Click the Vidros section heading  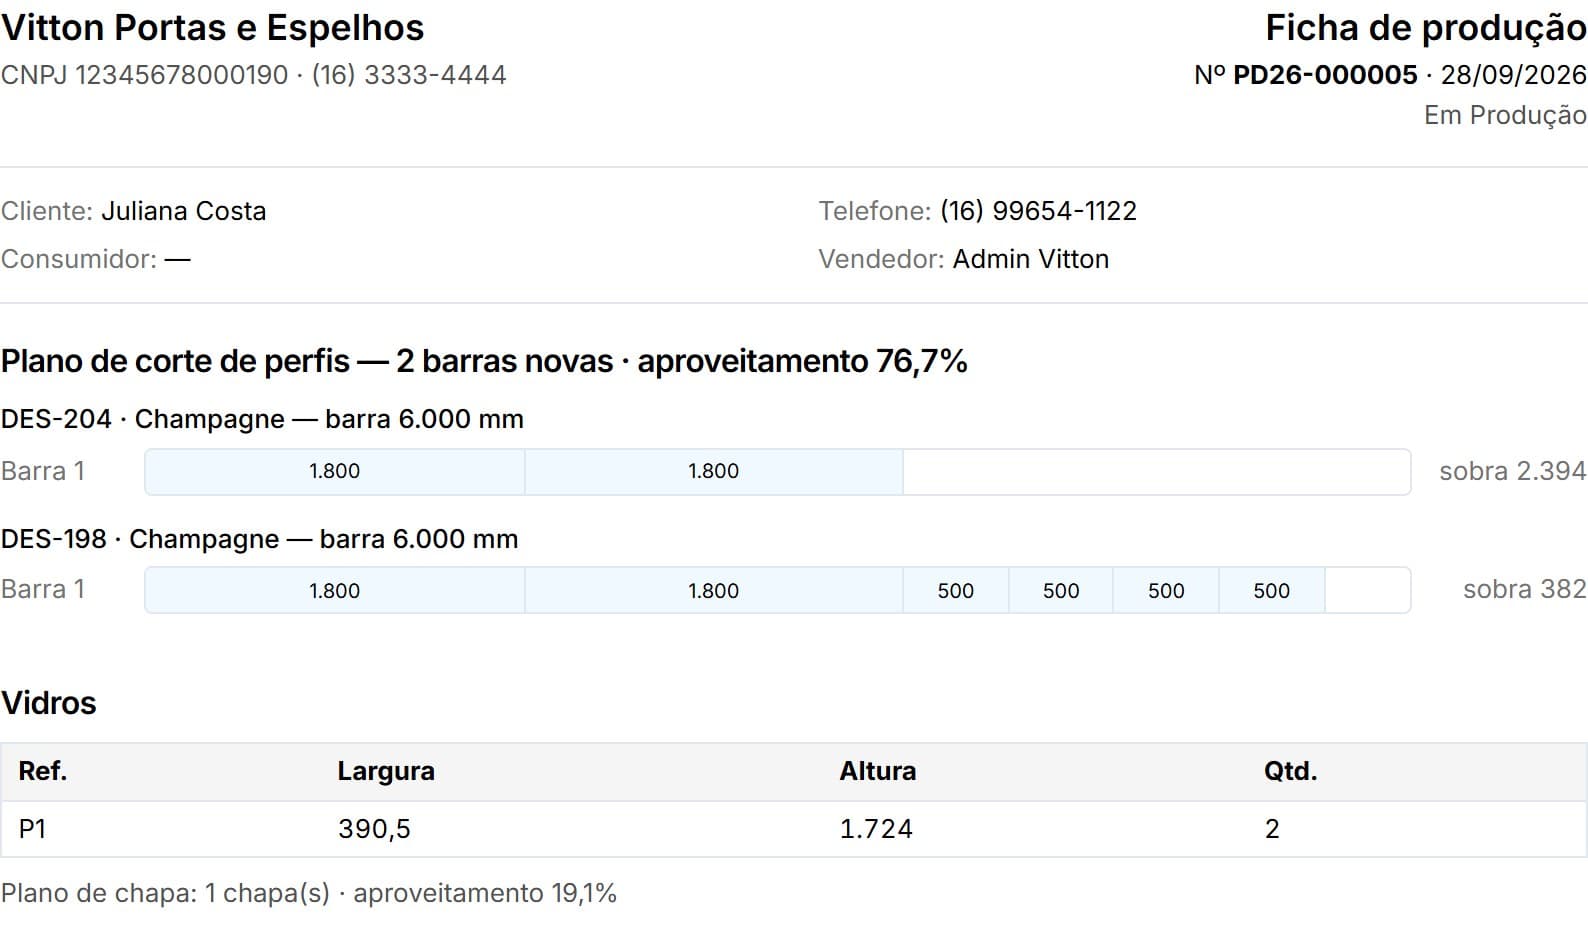point(48,703)
